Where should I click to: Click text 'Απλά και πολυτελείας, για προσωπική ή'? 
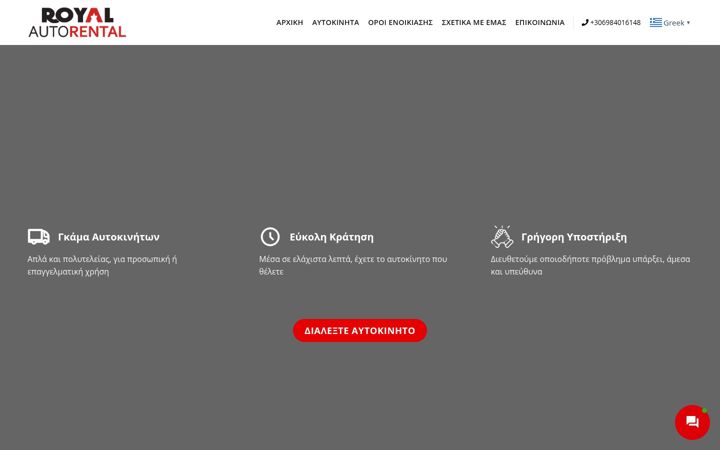pyautogui.click(x=102, y=259)
